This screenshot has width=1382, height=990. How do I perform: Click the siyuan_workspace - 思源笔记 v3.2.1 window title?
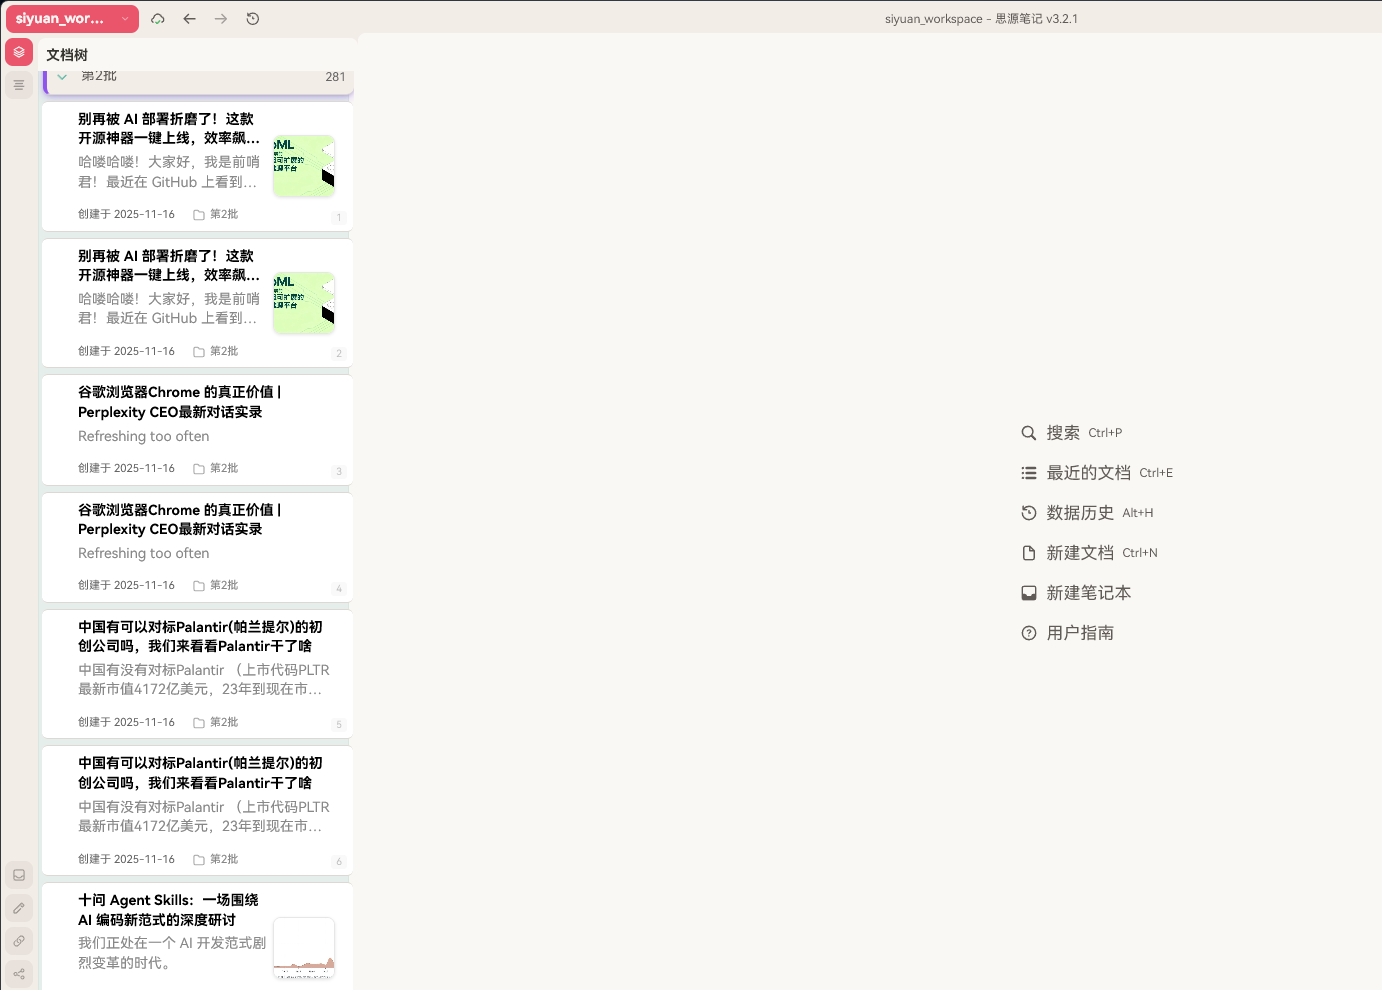[x=981, y=19]
